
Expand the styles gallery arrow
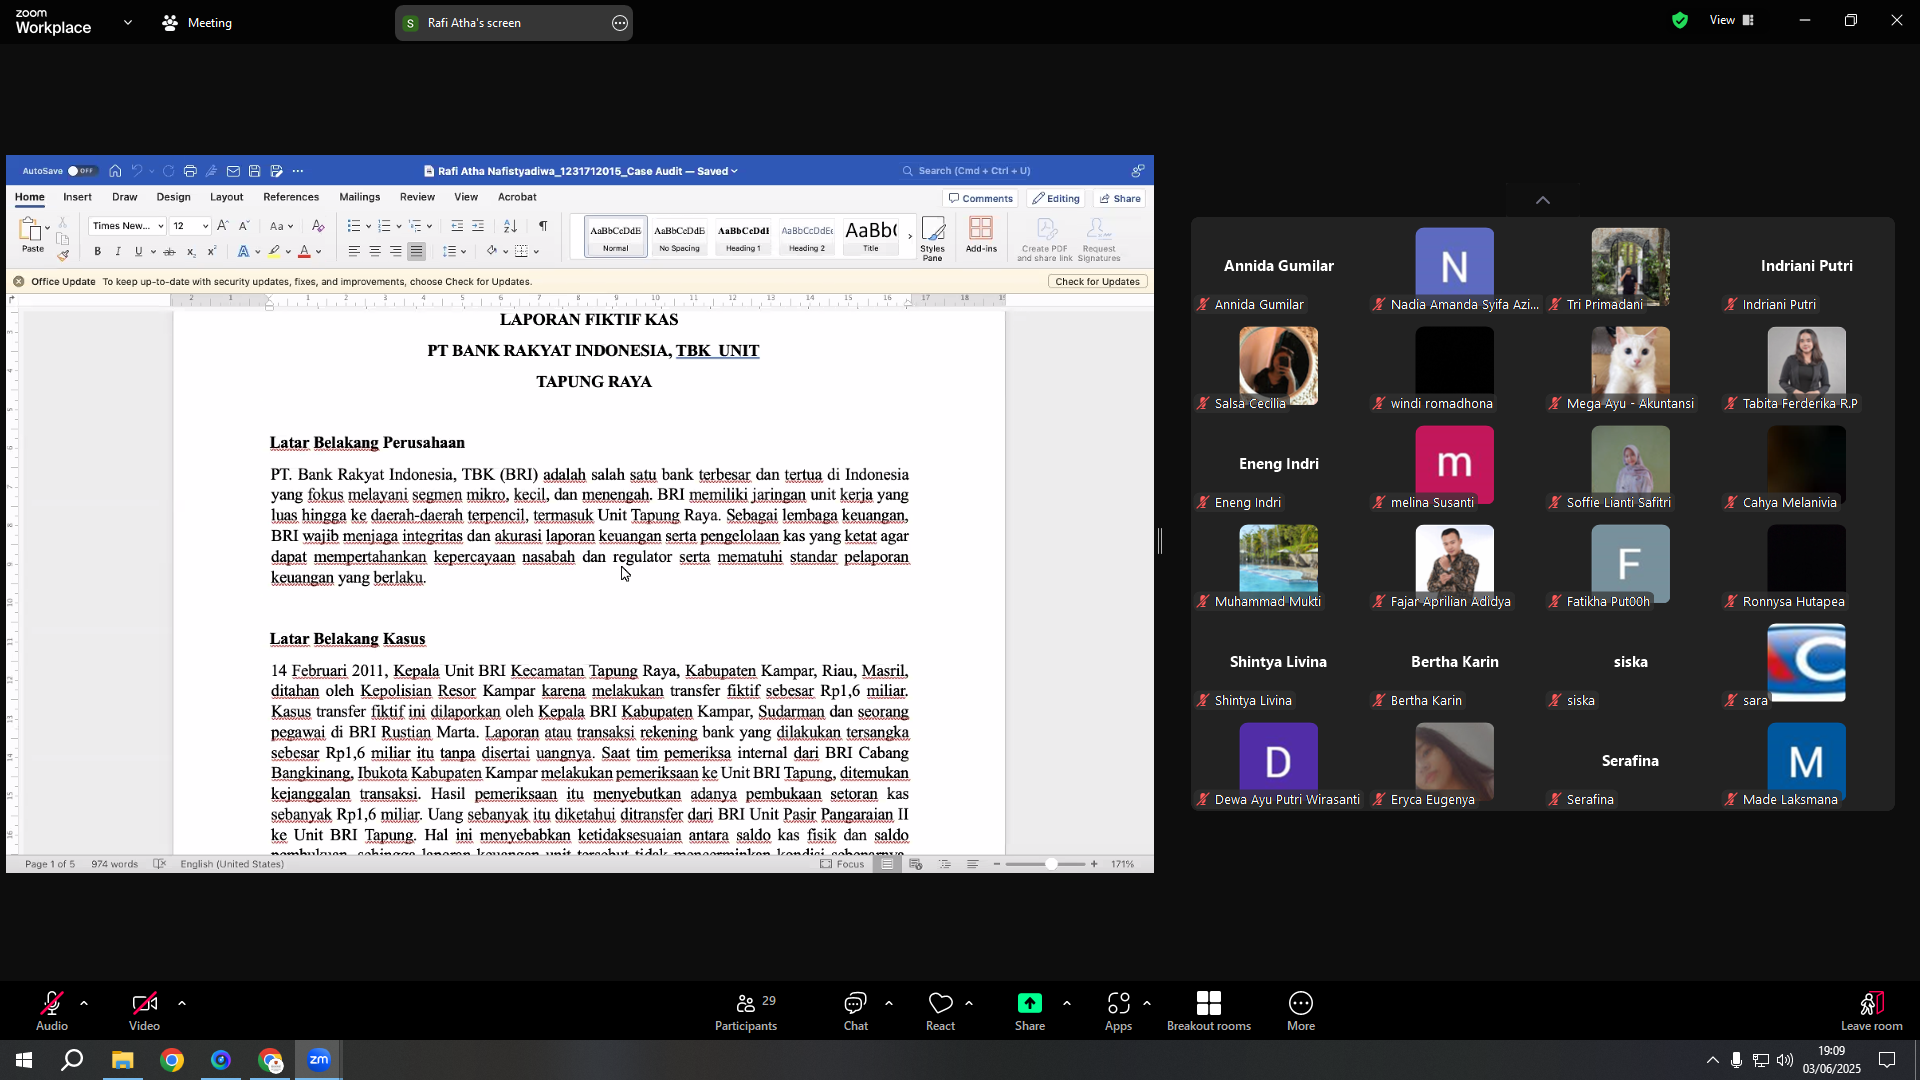910,237
